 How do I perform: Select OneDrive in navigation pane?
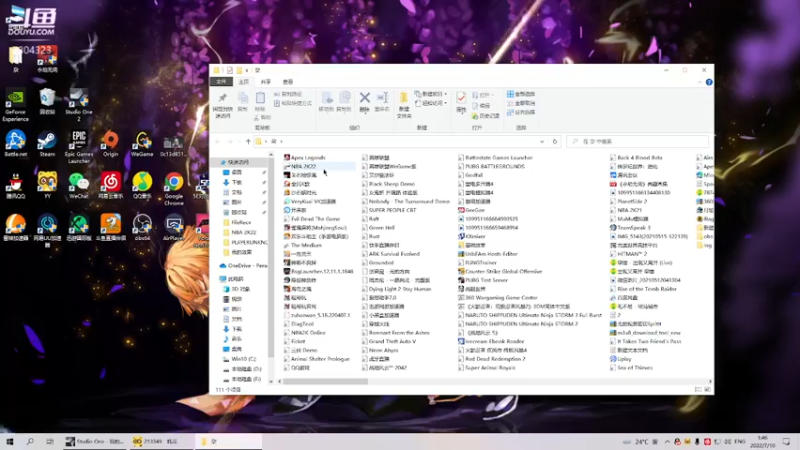coord(243,266)
